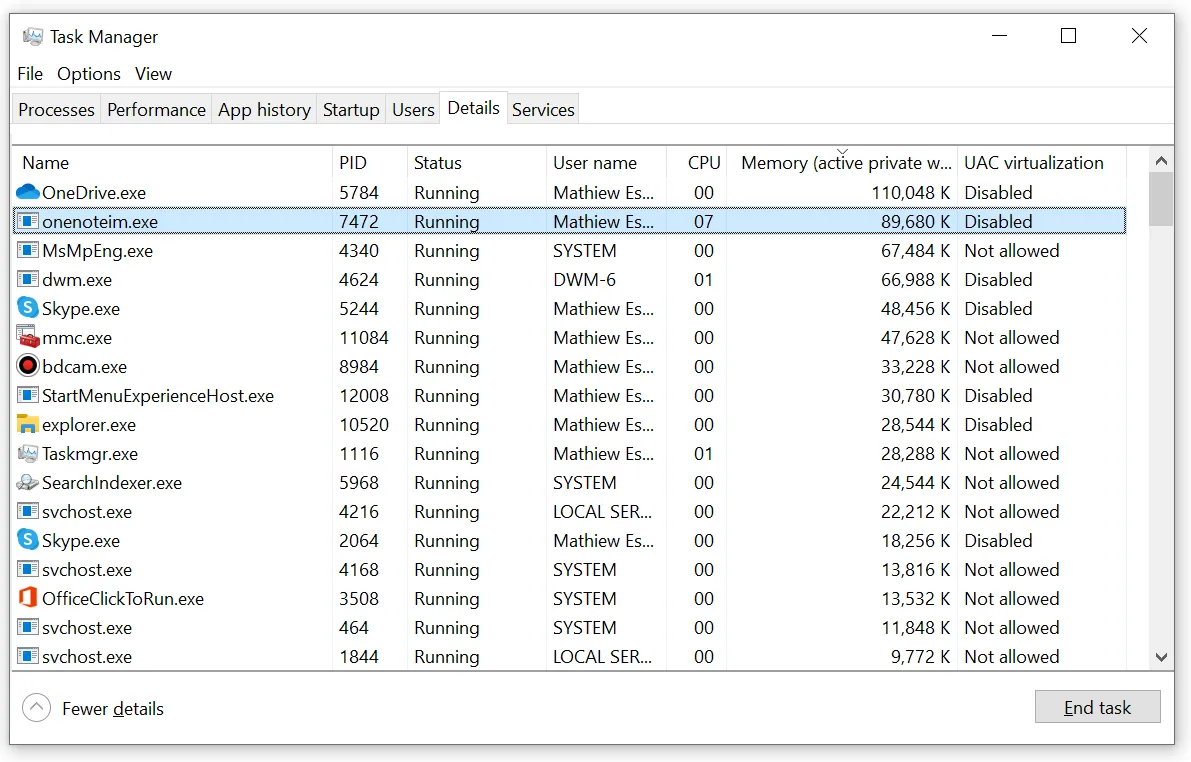Viewport: 1191px width, 762px height.
Task: Click the svchost.exe icon with PID 4216
Action: tap(28, 511)
